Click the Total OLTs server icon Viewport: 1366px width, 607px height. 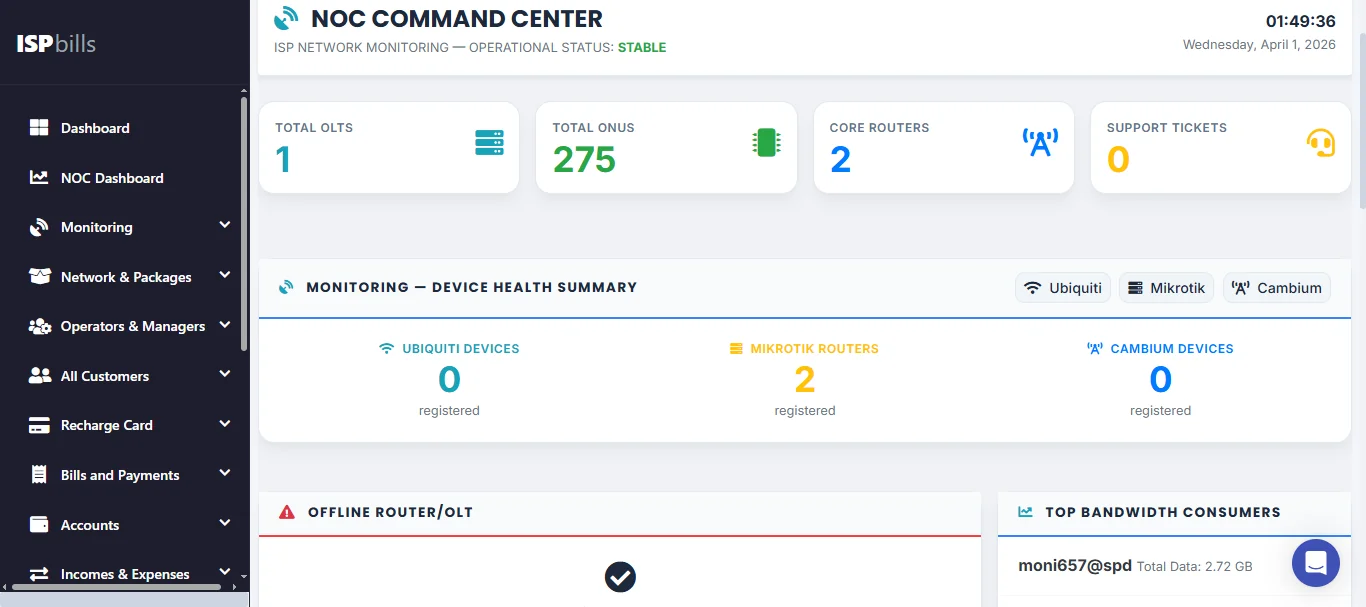489,142
